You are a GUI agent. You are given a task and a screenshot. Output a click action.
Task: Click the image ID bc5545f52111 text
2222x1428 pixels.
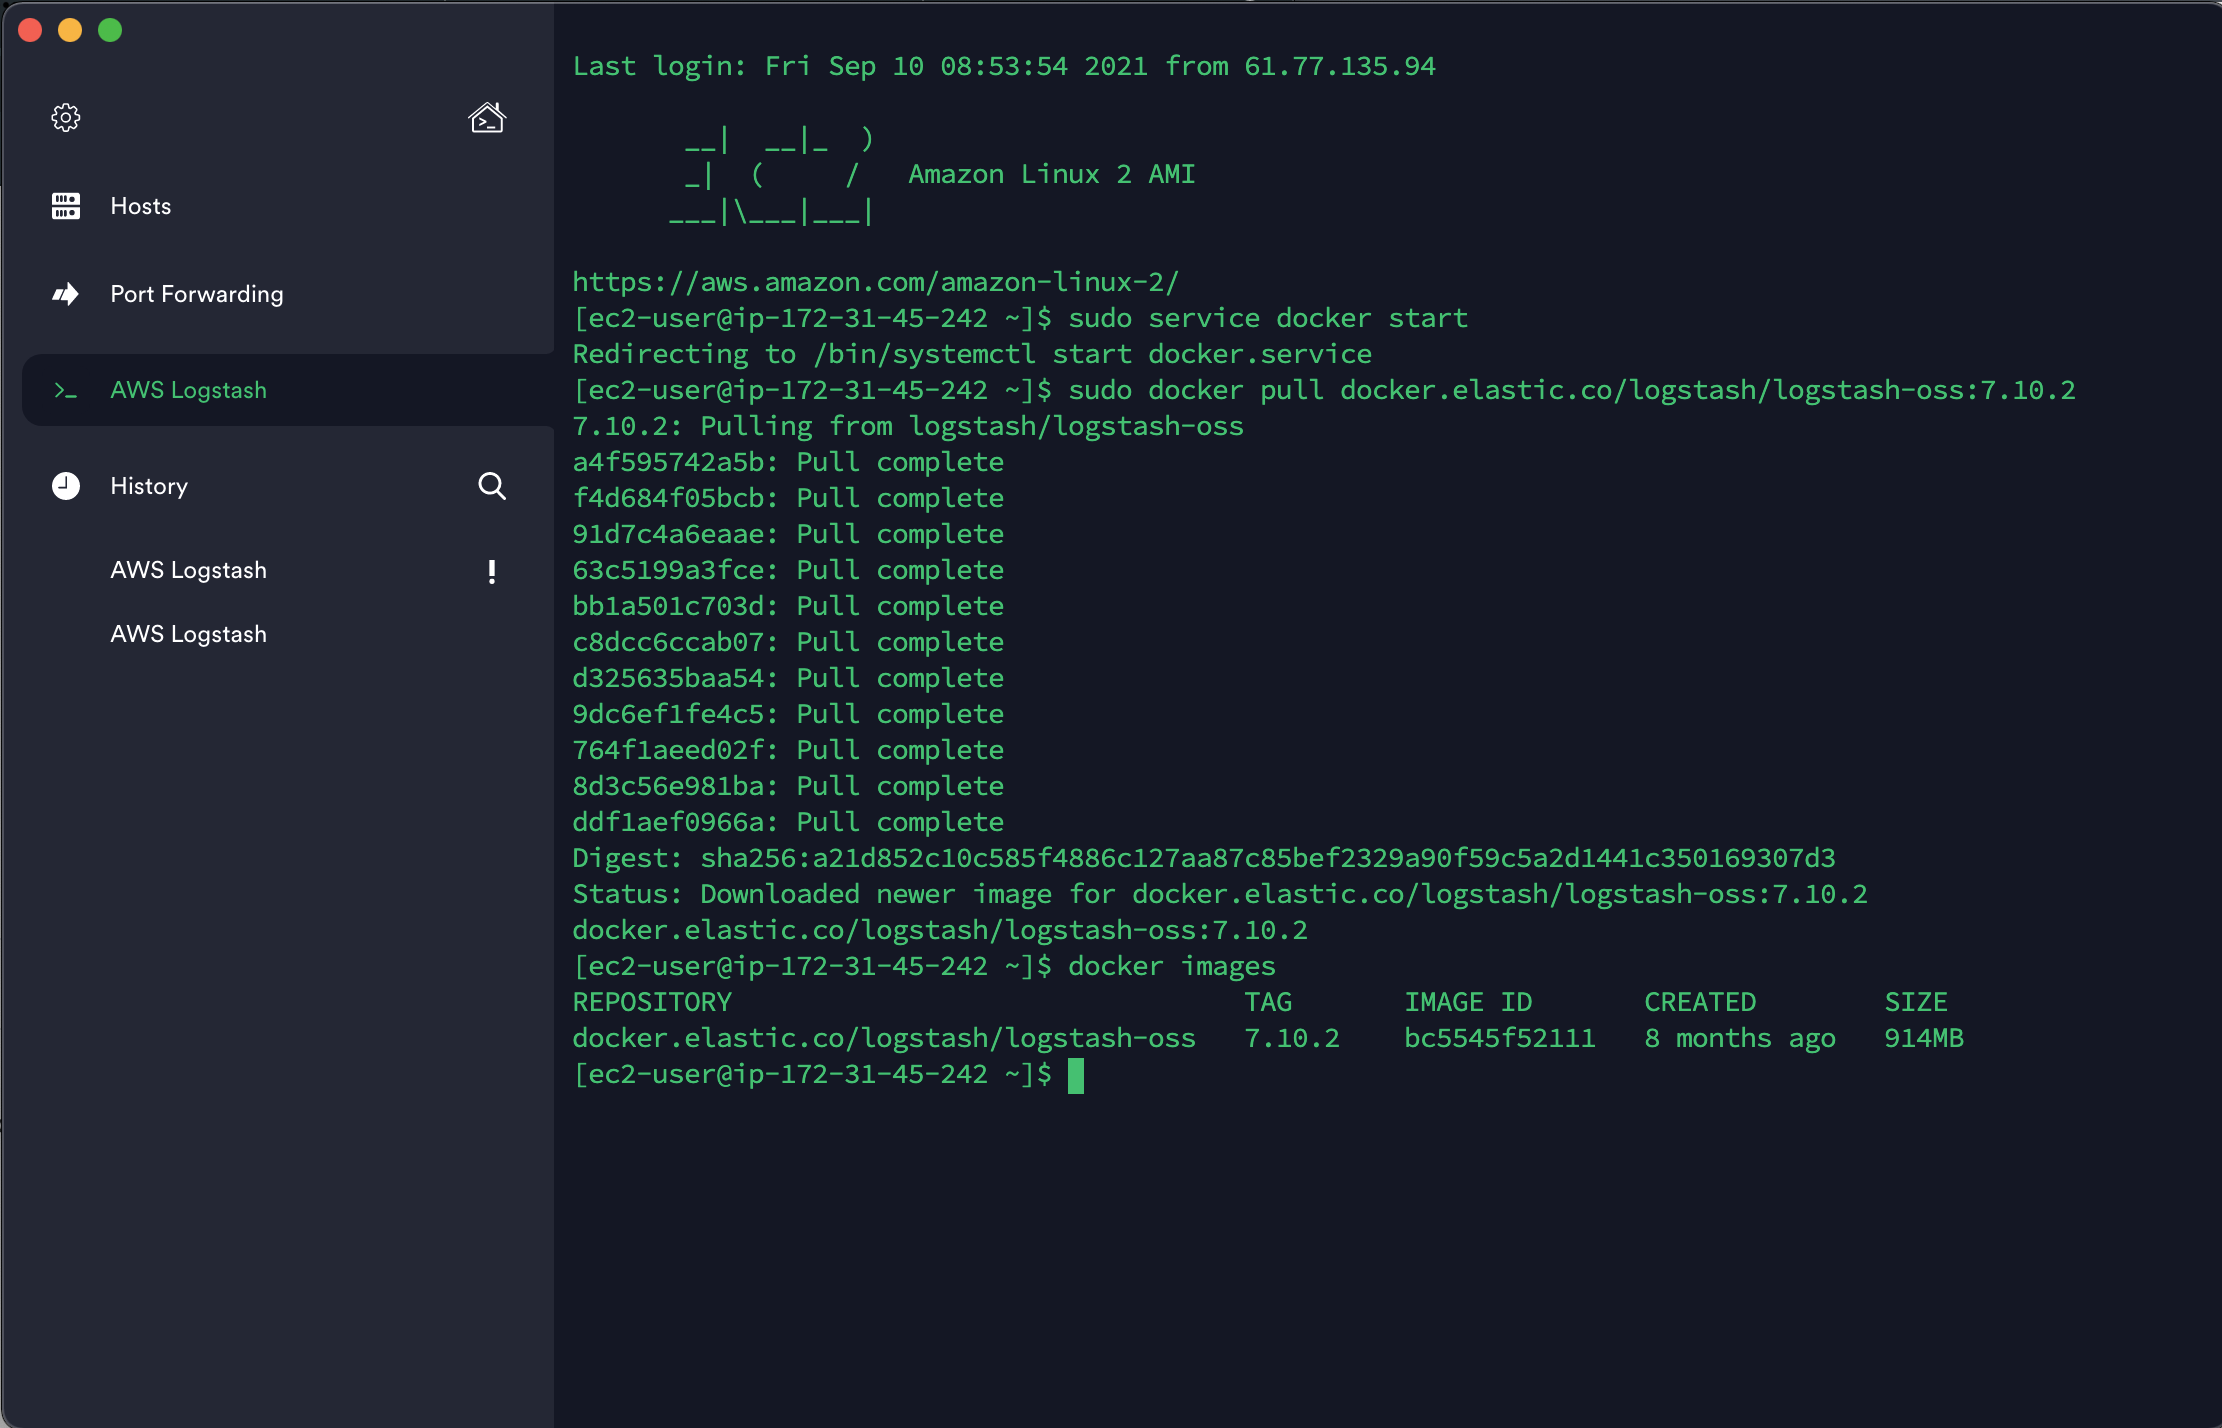point(1499,1038)
